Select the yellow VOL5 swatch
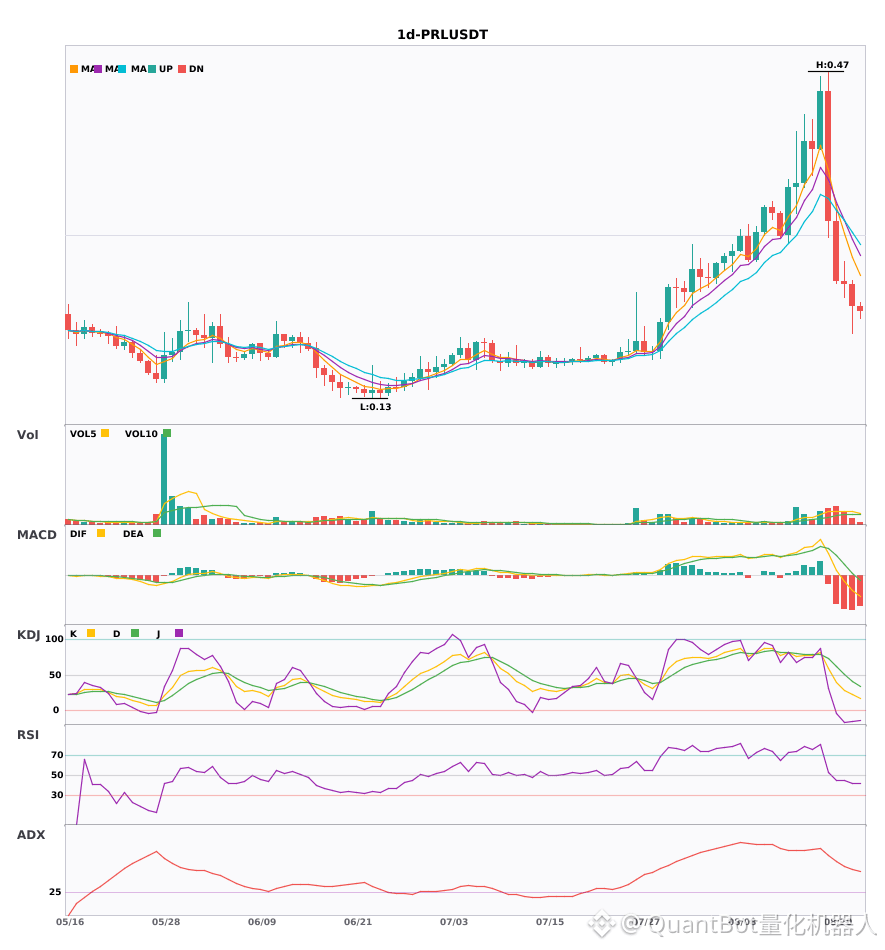 [x=105, y=433]
